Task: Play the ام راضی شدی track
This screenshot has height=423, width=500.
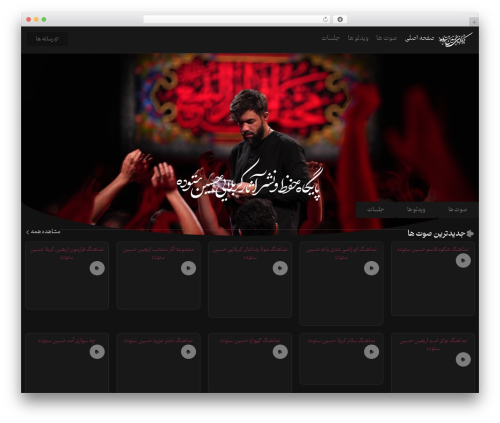Action: pos(371,268)
